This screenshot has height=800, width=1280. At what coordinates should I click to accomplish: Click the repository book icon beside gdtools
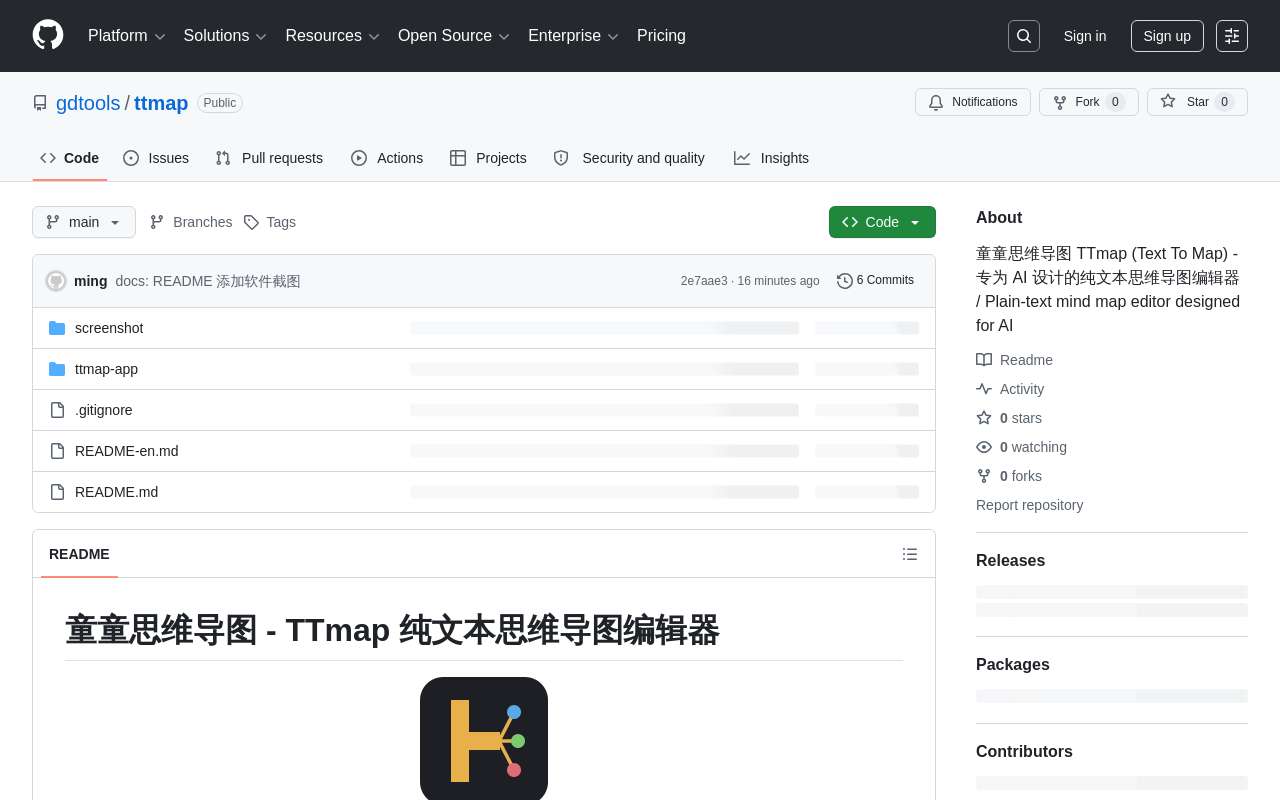40,103
